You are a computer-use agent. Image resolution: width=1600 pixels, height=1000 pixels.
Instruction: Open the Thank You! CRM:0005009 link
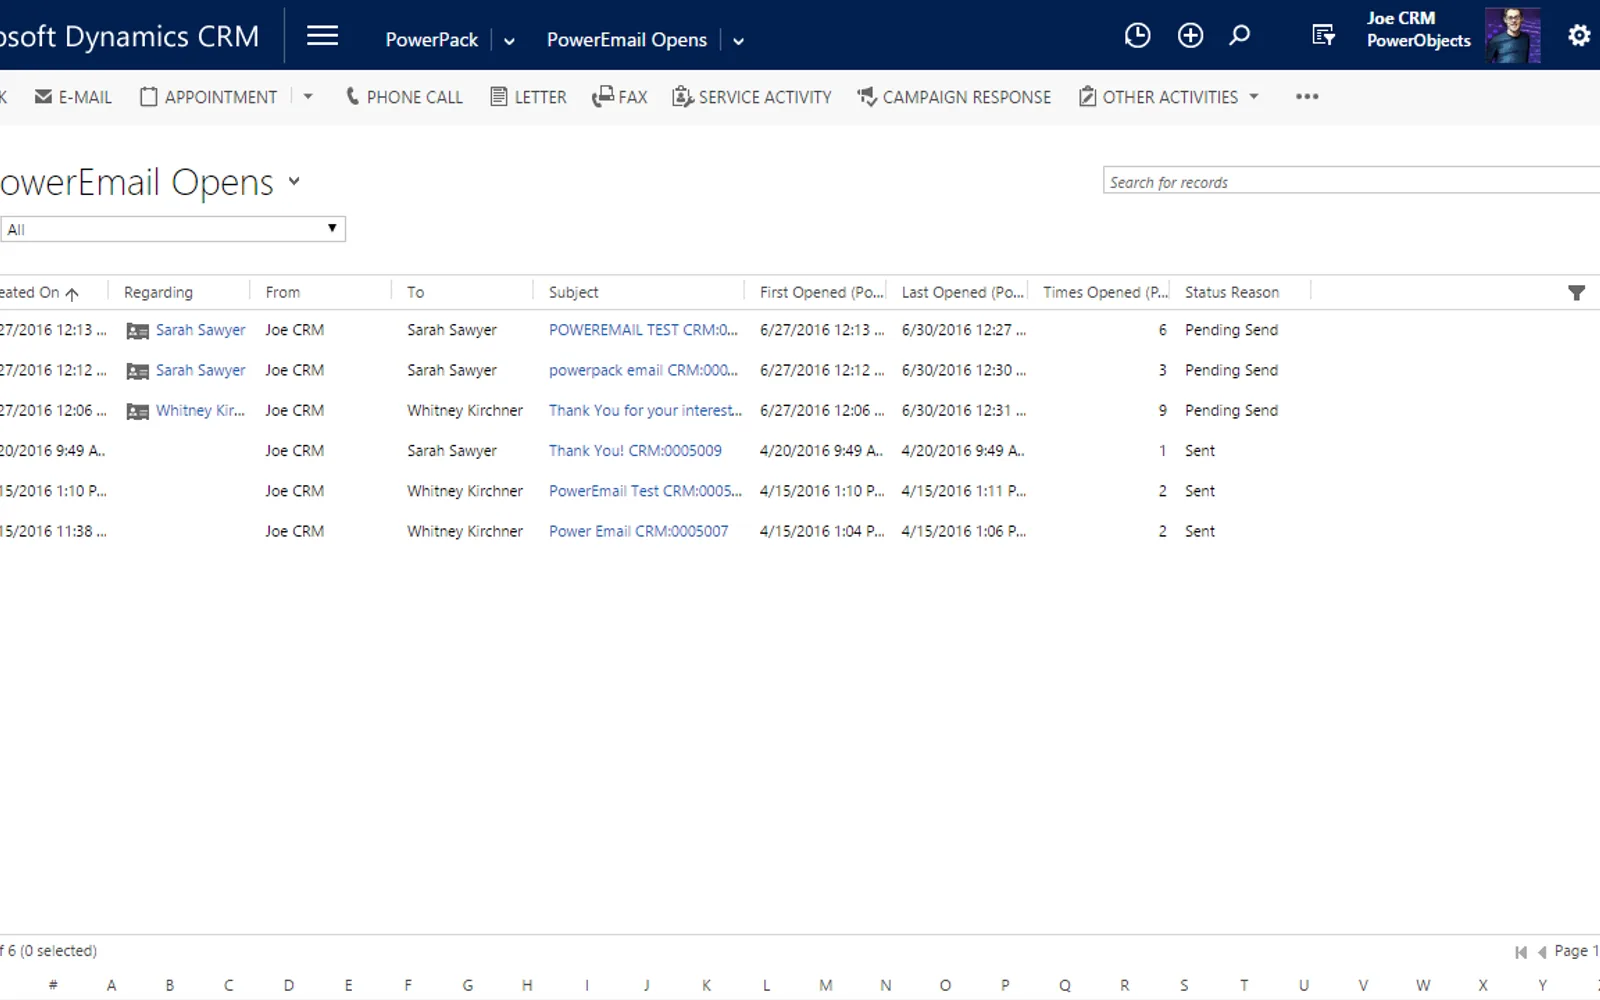coord(635,451)
